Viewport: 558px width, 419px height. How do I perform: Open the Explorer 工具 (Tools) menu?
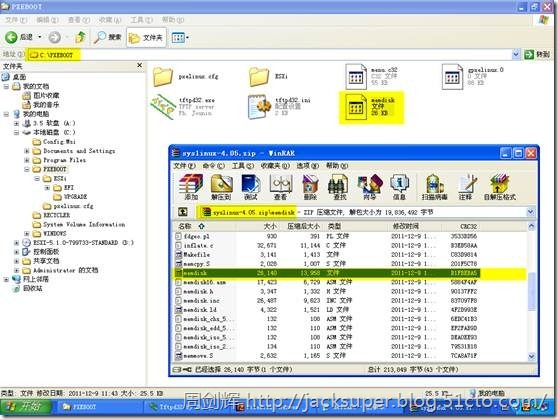tap(141, 20)
